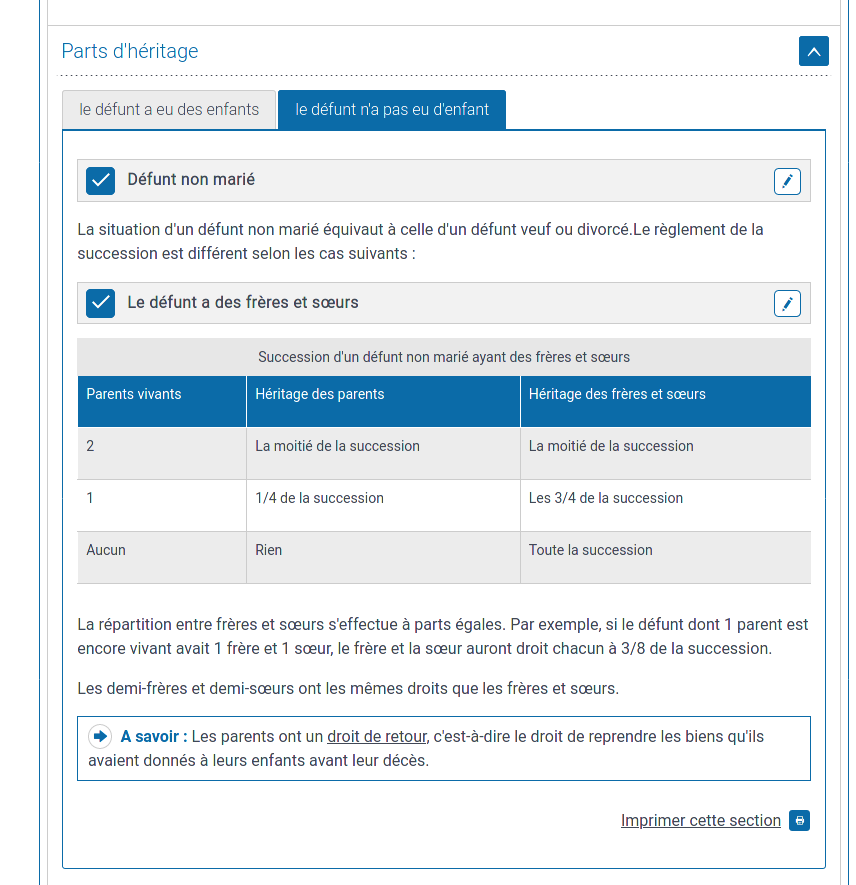Click 'Imprimer cette section' link
Viewport: 856px width, 885px height.
click(x=700, y=821)
